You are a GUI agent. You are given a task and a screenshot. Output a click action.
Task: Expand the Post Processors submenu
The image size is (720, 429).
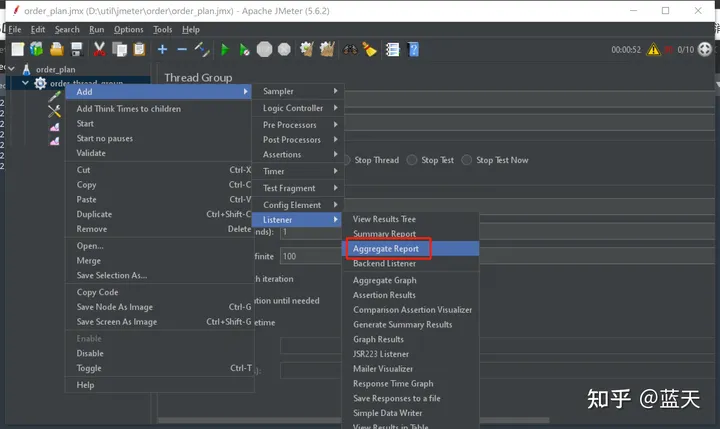coord(298,140)
